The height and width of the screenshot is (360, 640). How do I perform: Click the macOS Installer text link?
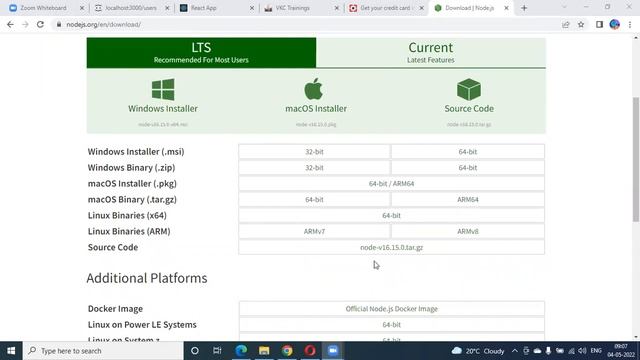tap(316, 109)
